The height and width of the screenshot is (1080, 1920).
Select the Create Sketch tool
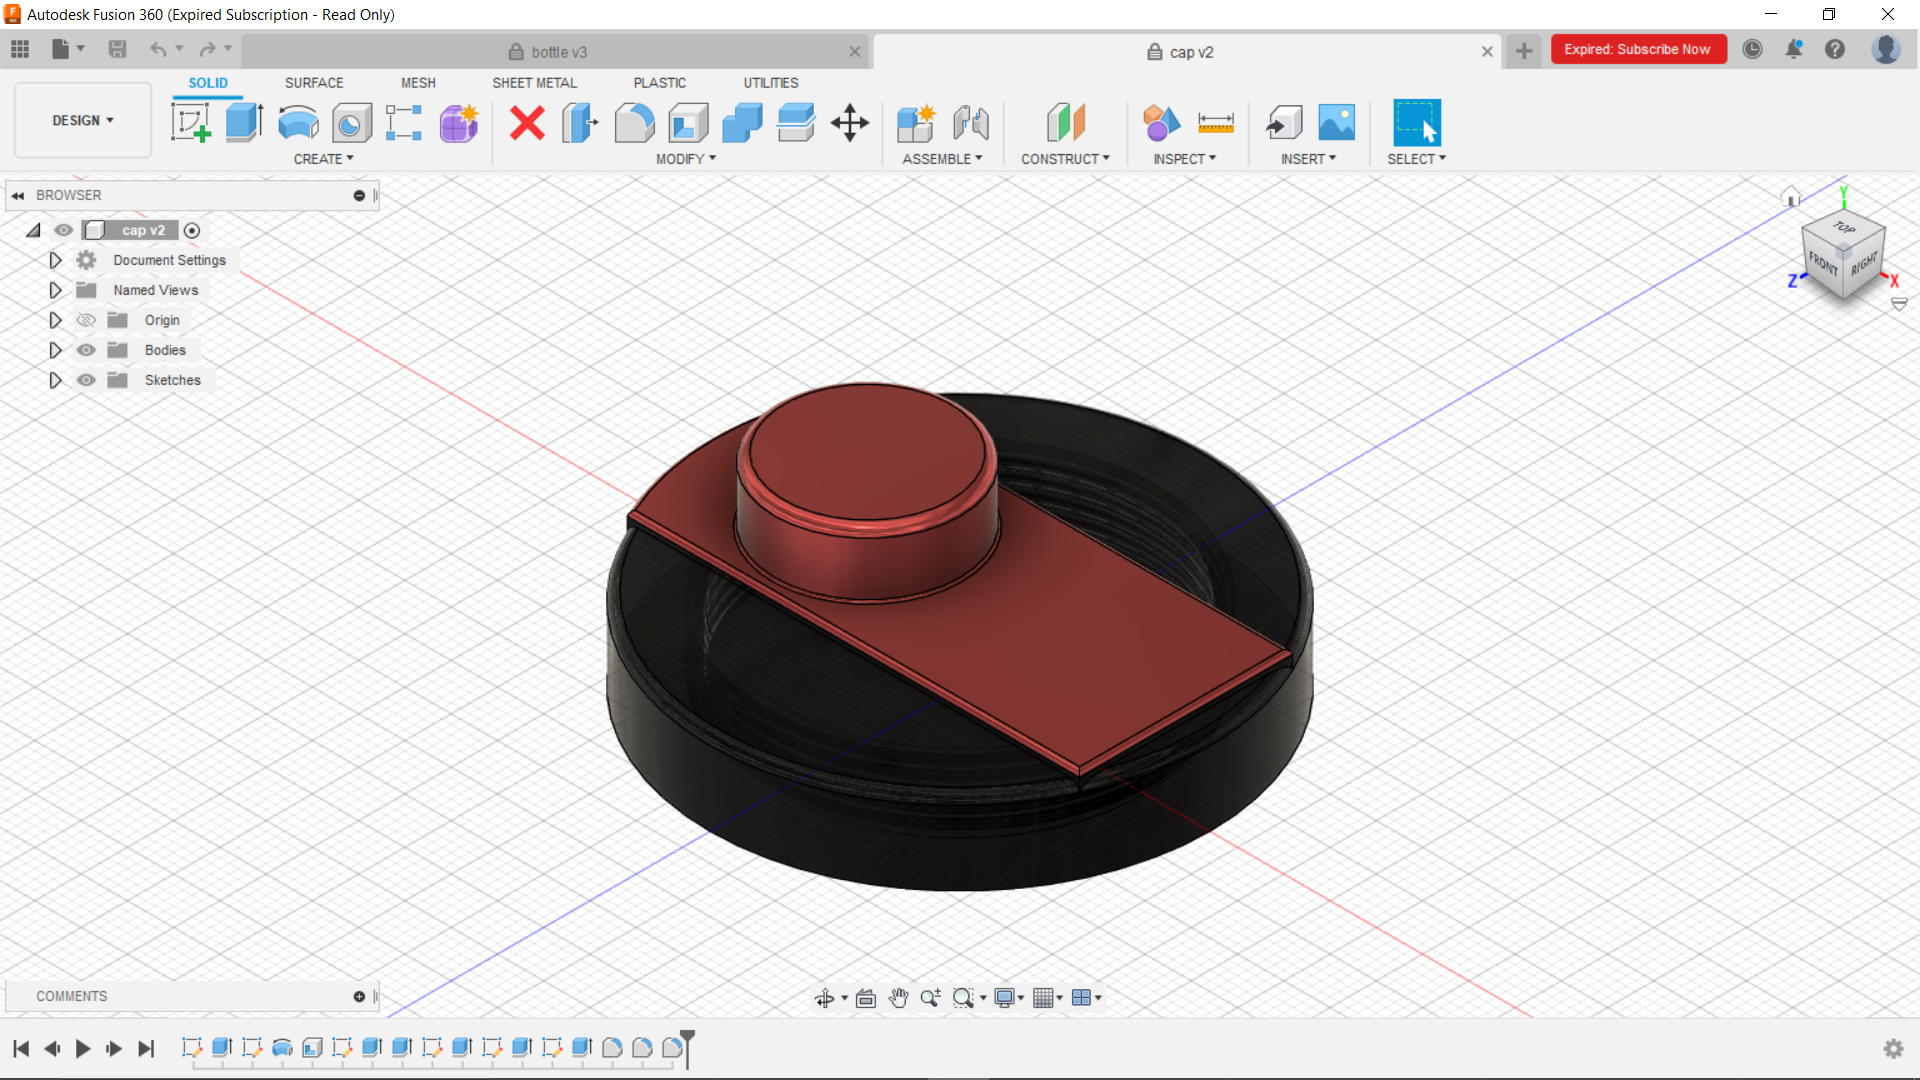coord(190,123)
